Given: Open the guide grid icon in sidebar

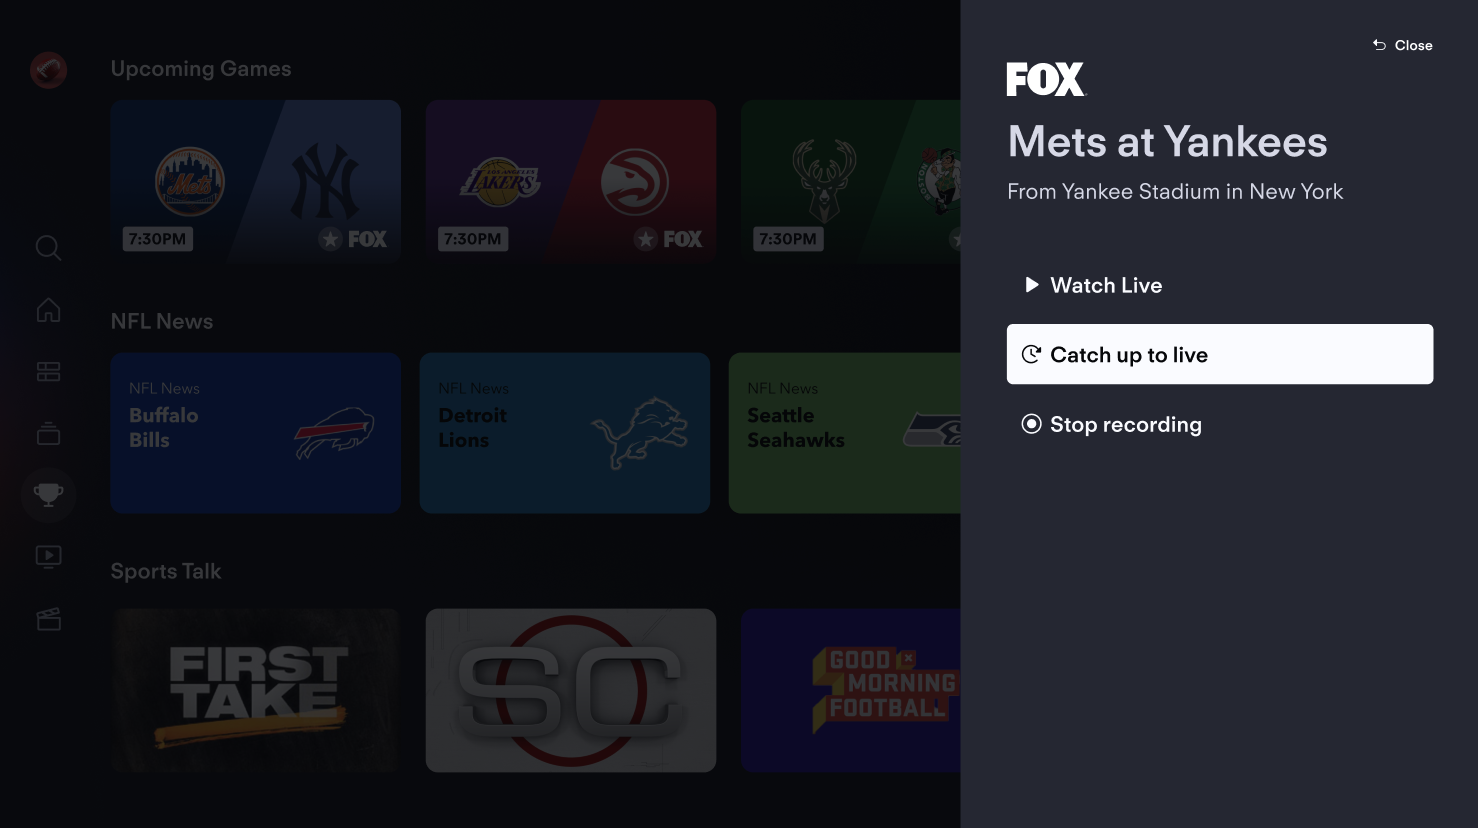Looking at the screenshot, I should click(x=48, y=372).
